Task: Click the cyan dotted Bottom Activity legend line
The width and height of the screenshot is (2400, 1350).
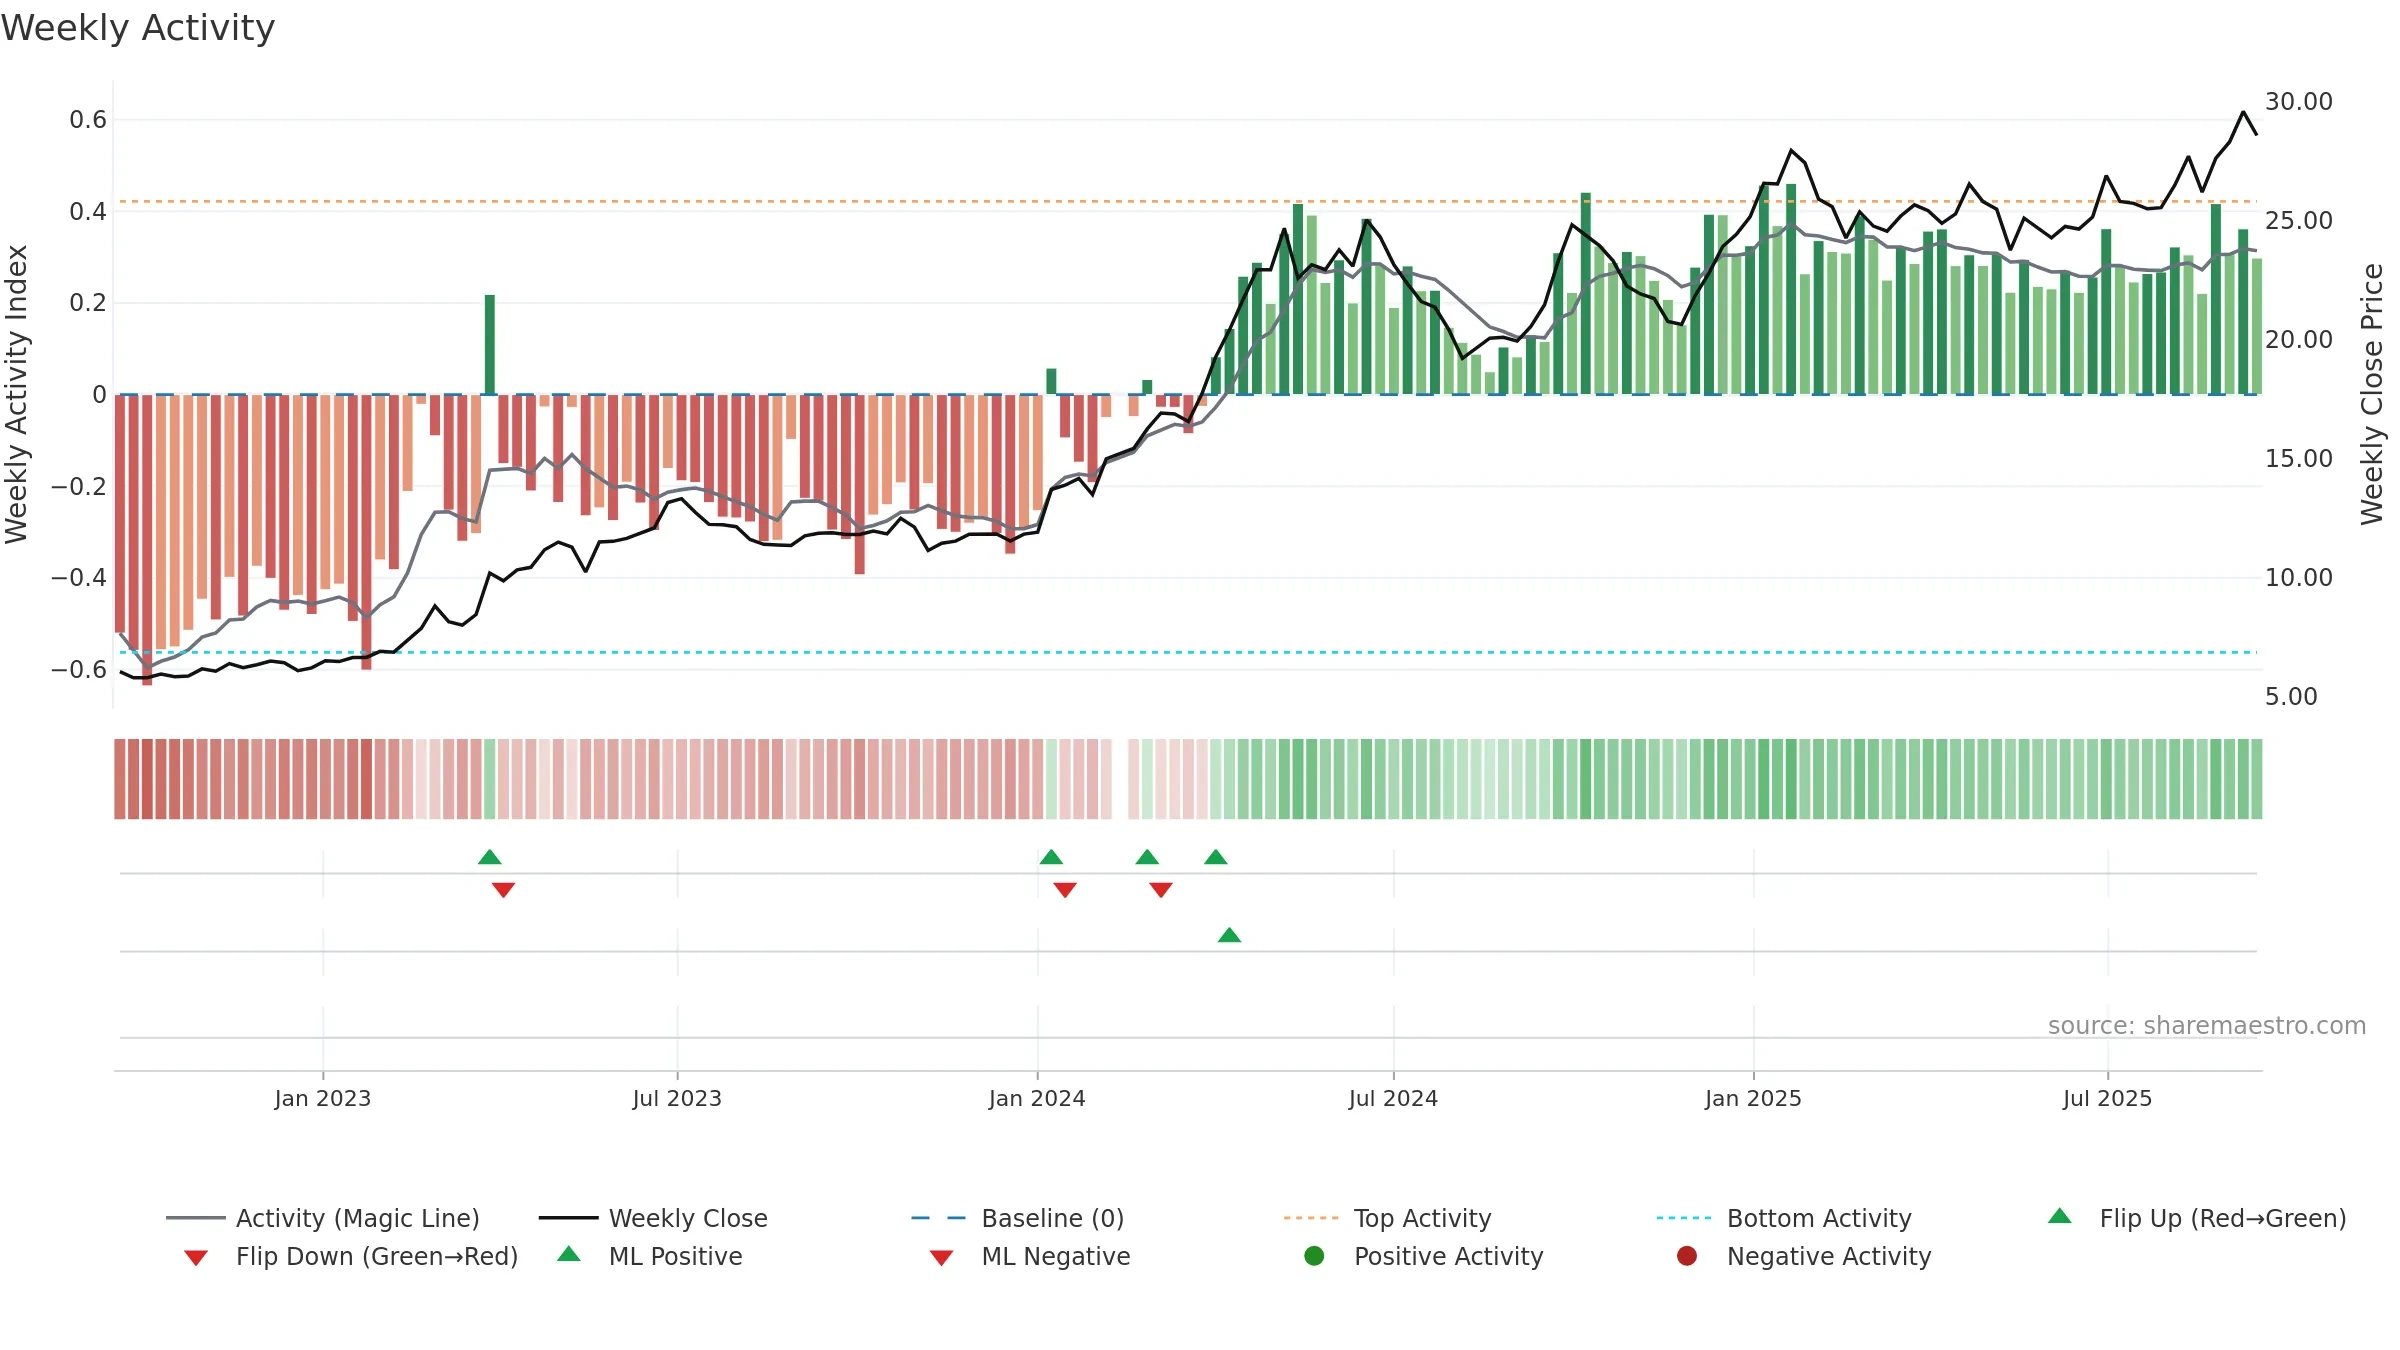Action: [1684, 1218]
